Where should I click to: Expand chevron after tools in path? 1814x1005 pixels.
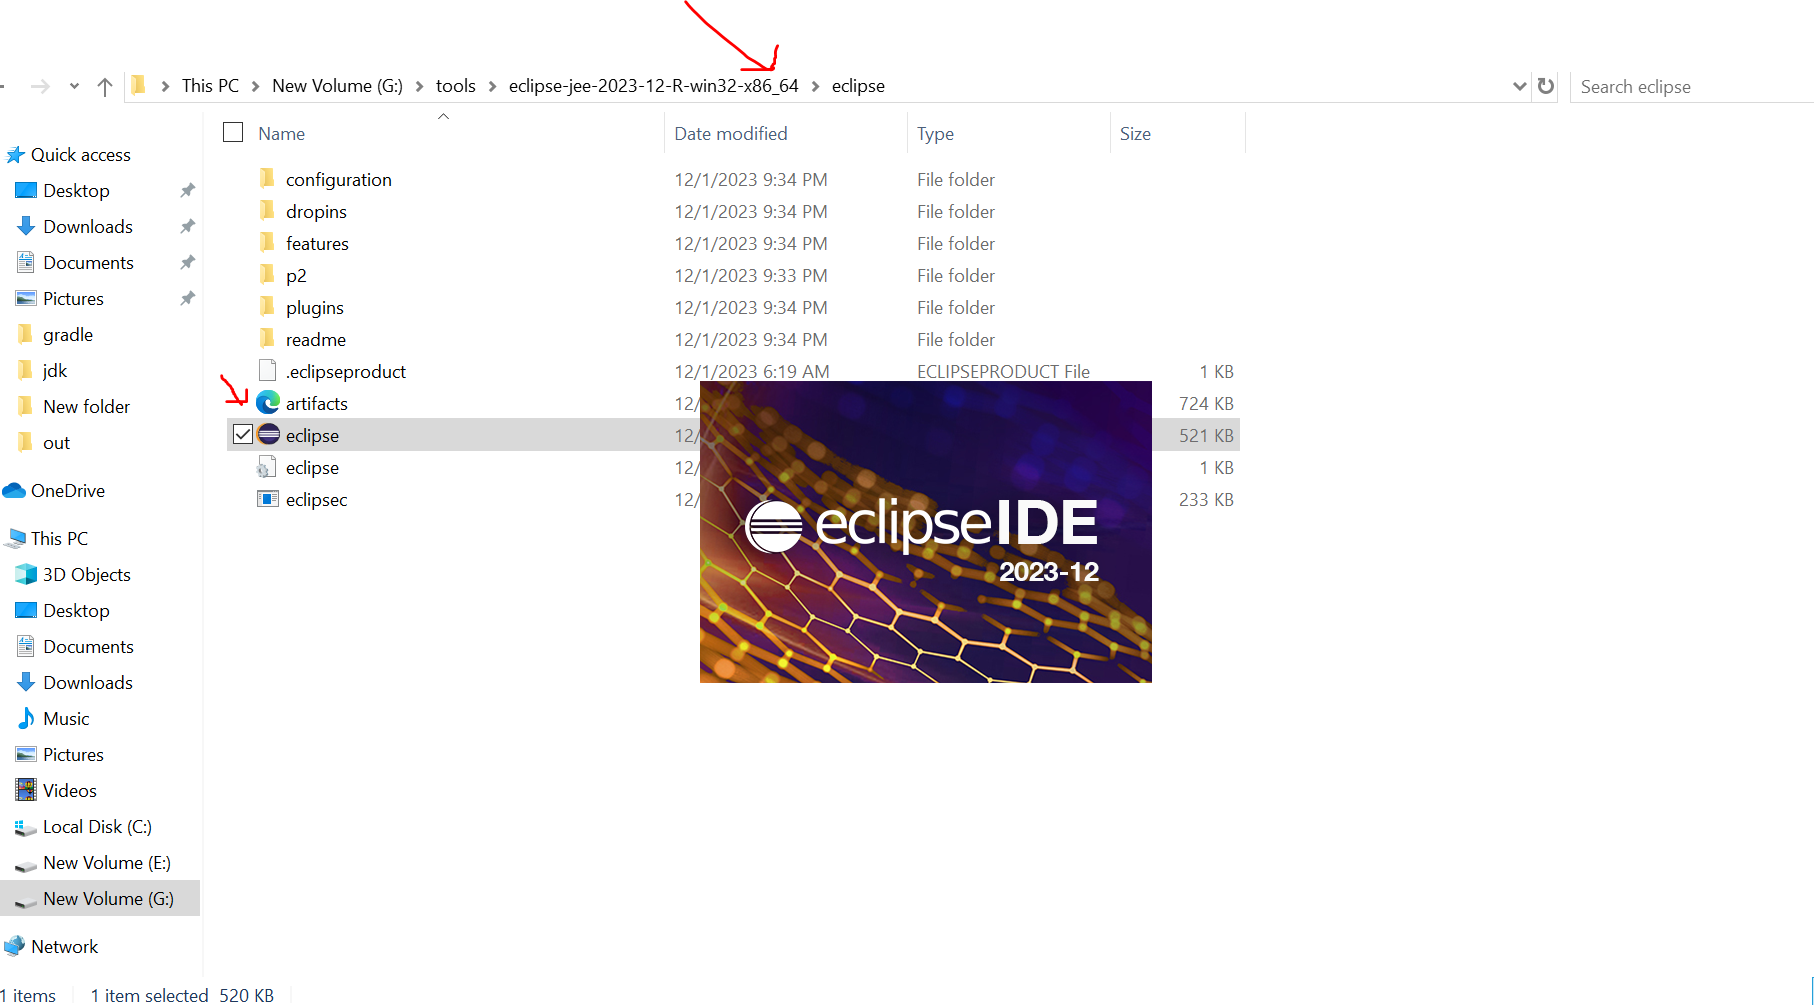(x=492, y=86)
